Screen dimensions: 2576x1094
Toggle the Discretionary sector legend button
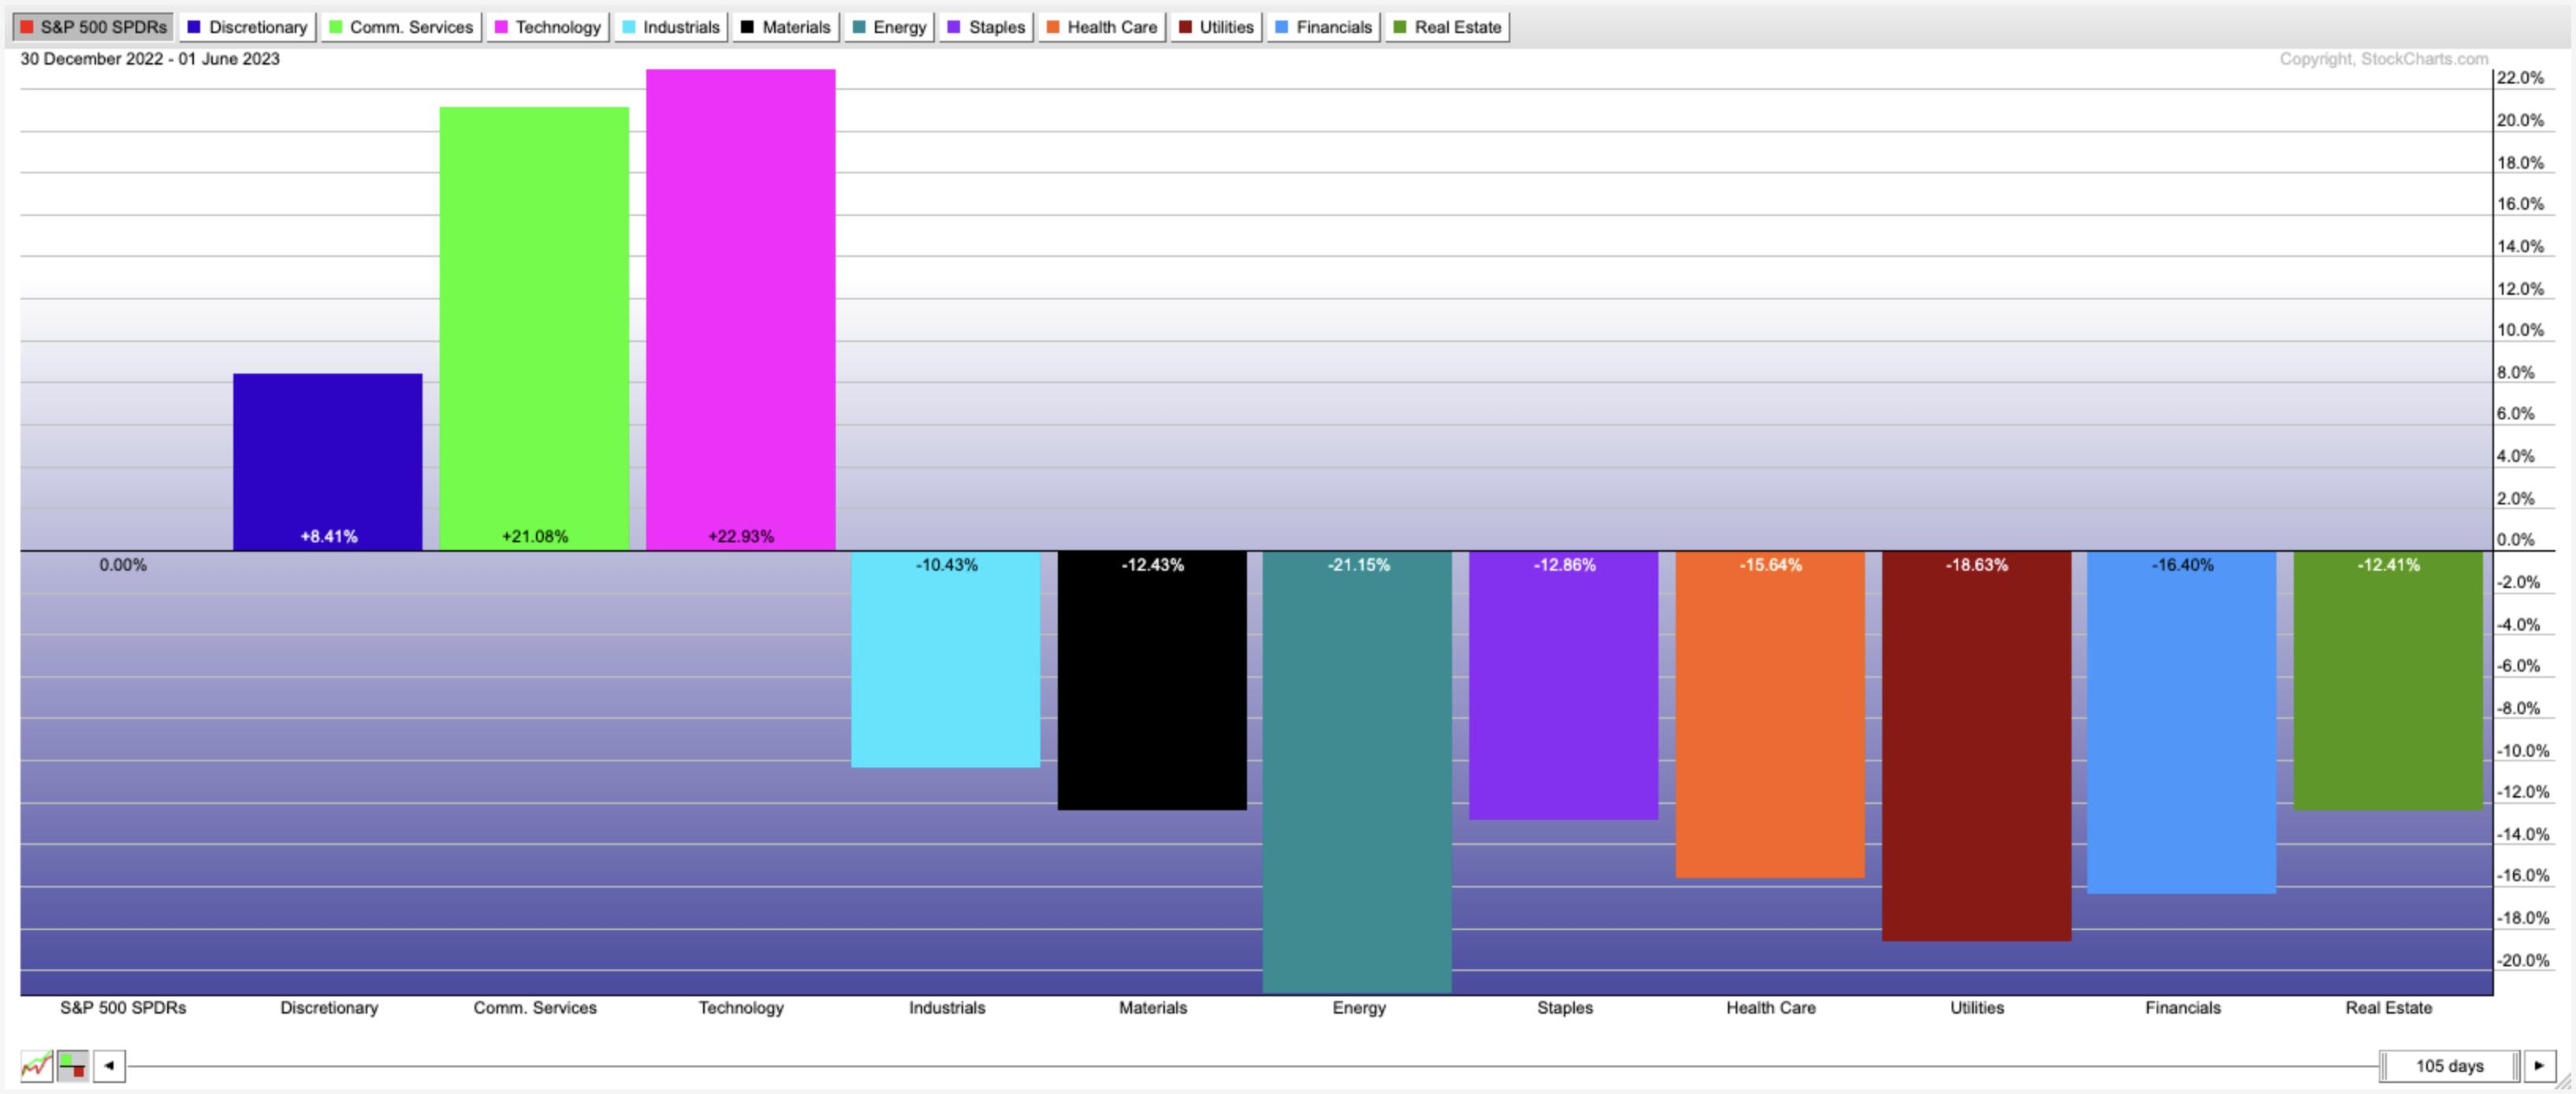247,27
